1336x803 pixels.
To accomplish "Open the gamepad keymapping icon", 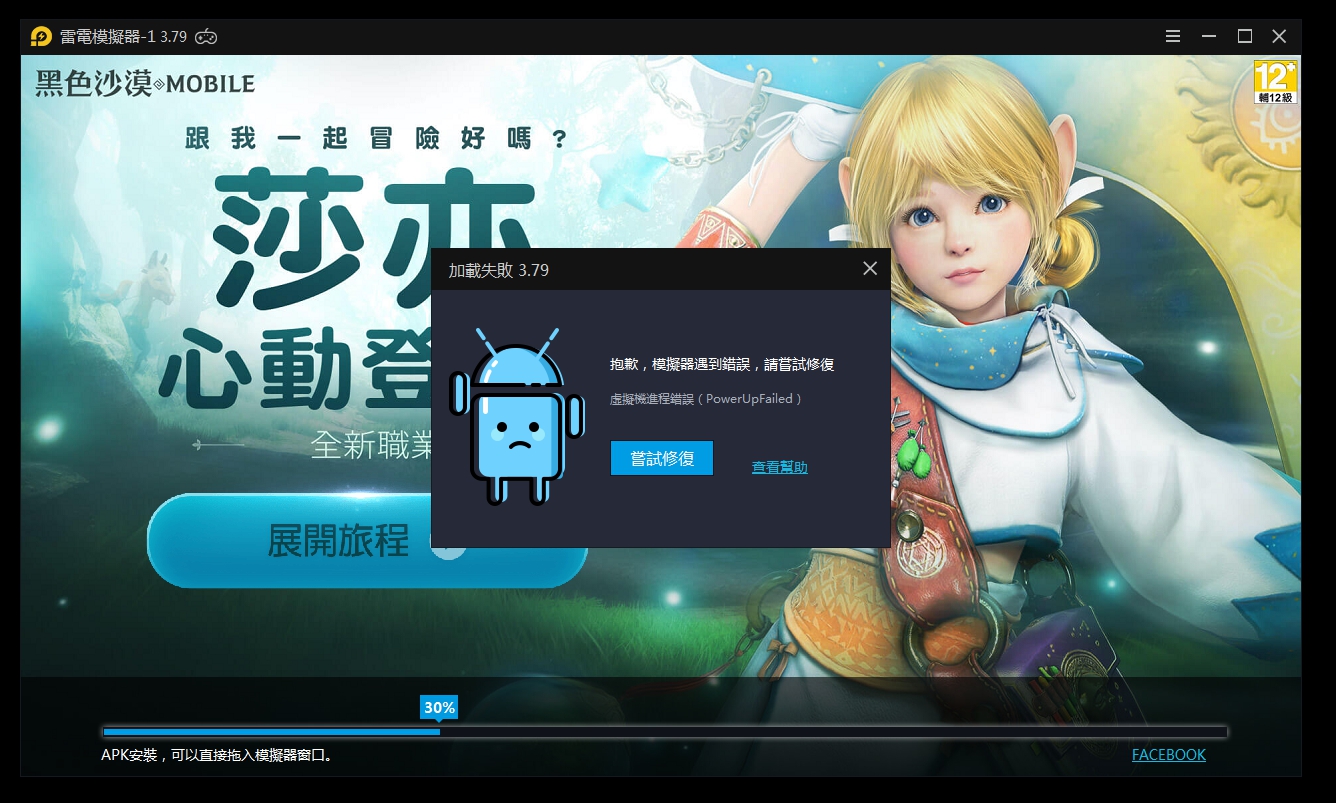I will pos(206,37).
